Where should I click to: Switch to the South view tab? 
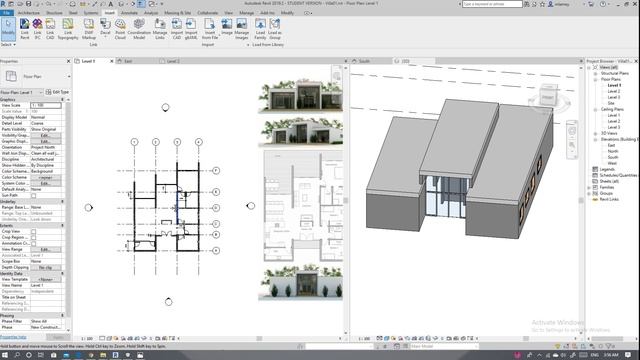(364, 61)
